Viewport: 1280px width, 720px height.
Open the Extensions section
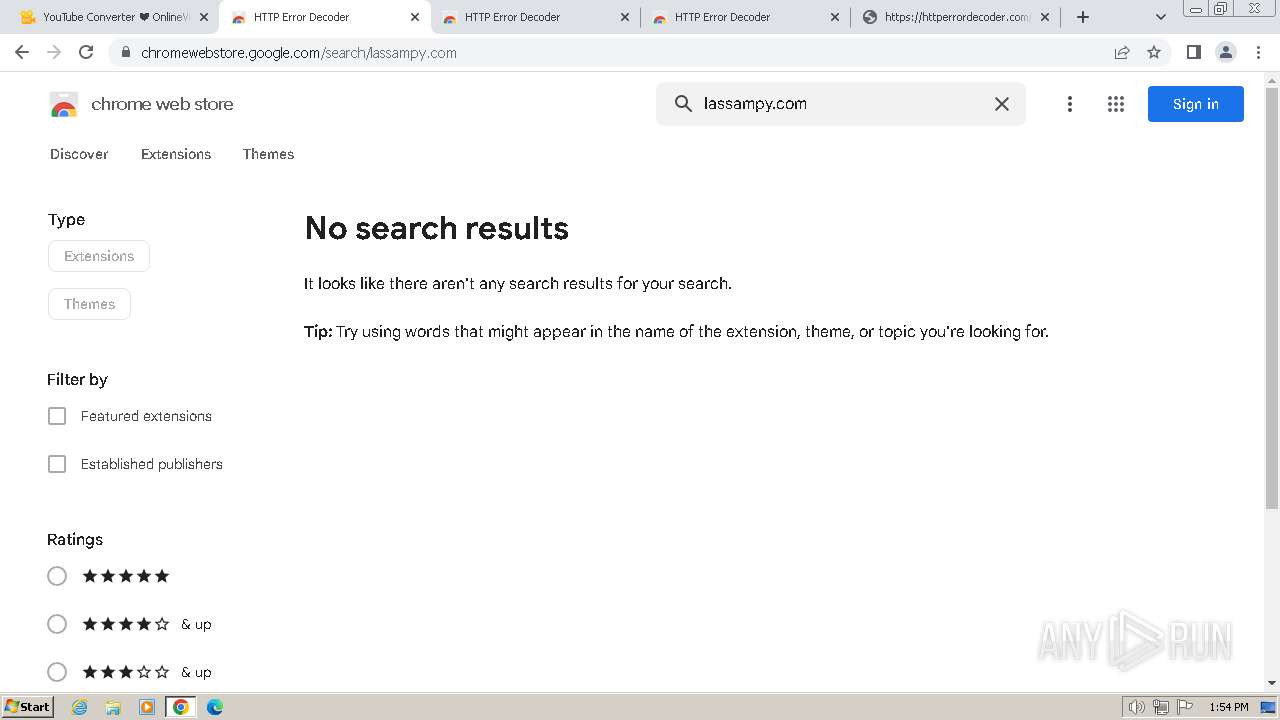(x=176, y=154)
